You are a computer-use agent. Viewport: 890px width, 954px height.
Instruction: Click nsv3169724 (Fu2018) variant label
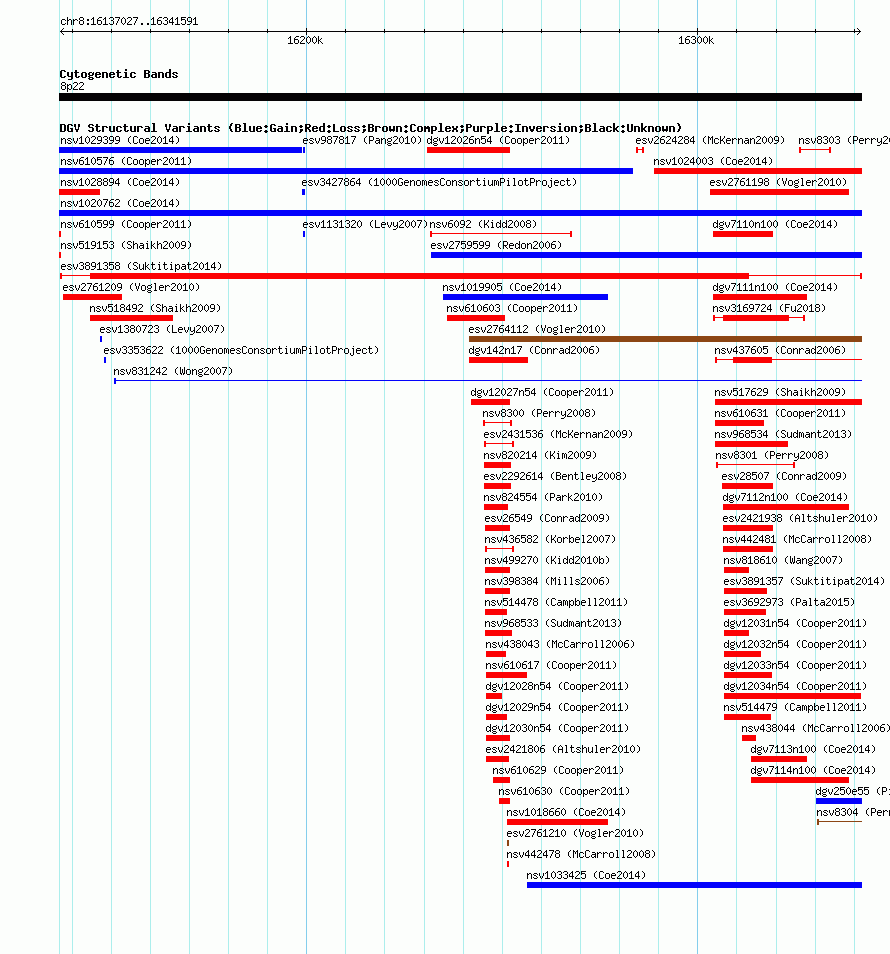[769, 308]
